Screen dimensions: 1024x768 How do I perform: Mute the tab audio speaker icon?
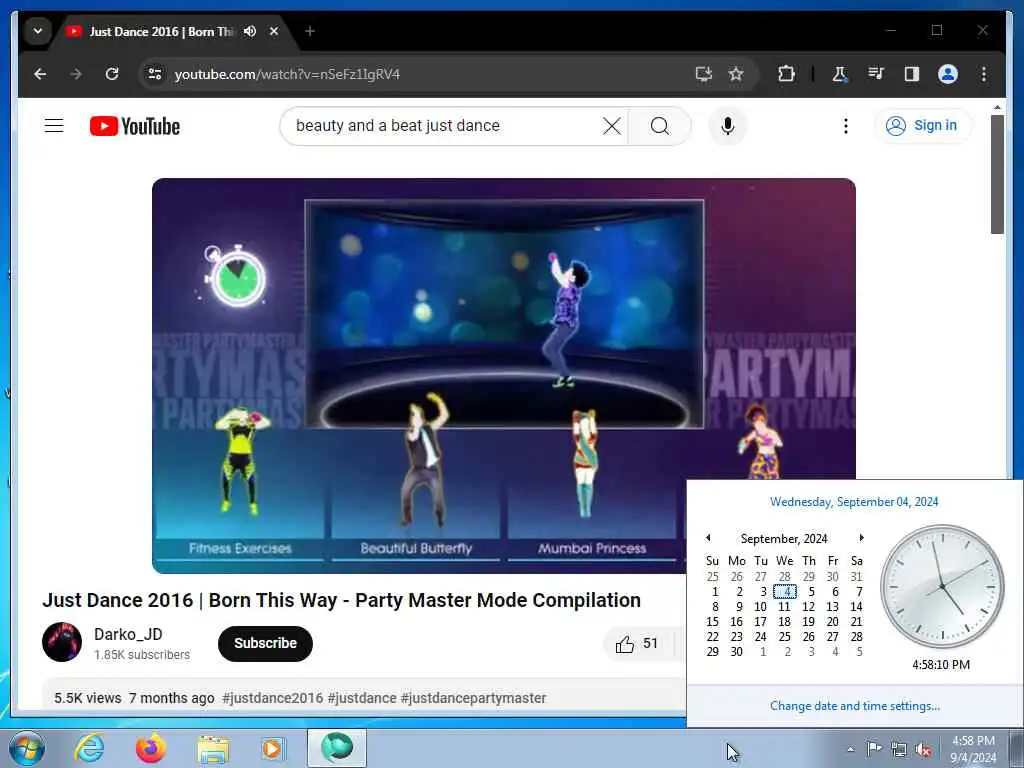(249, 31)
